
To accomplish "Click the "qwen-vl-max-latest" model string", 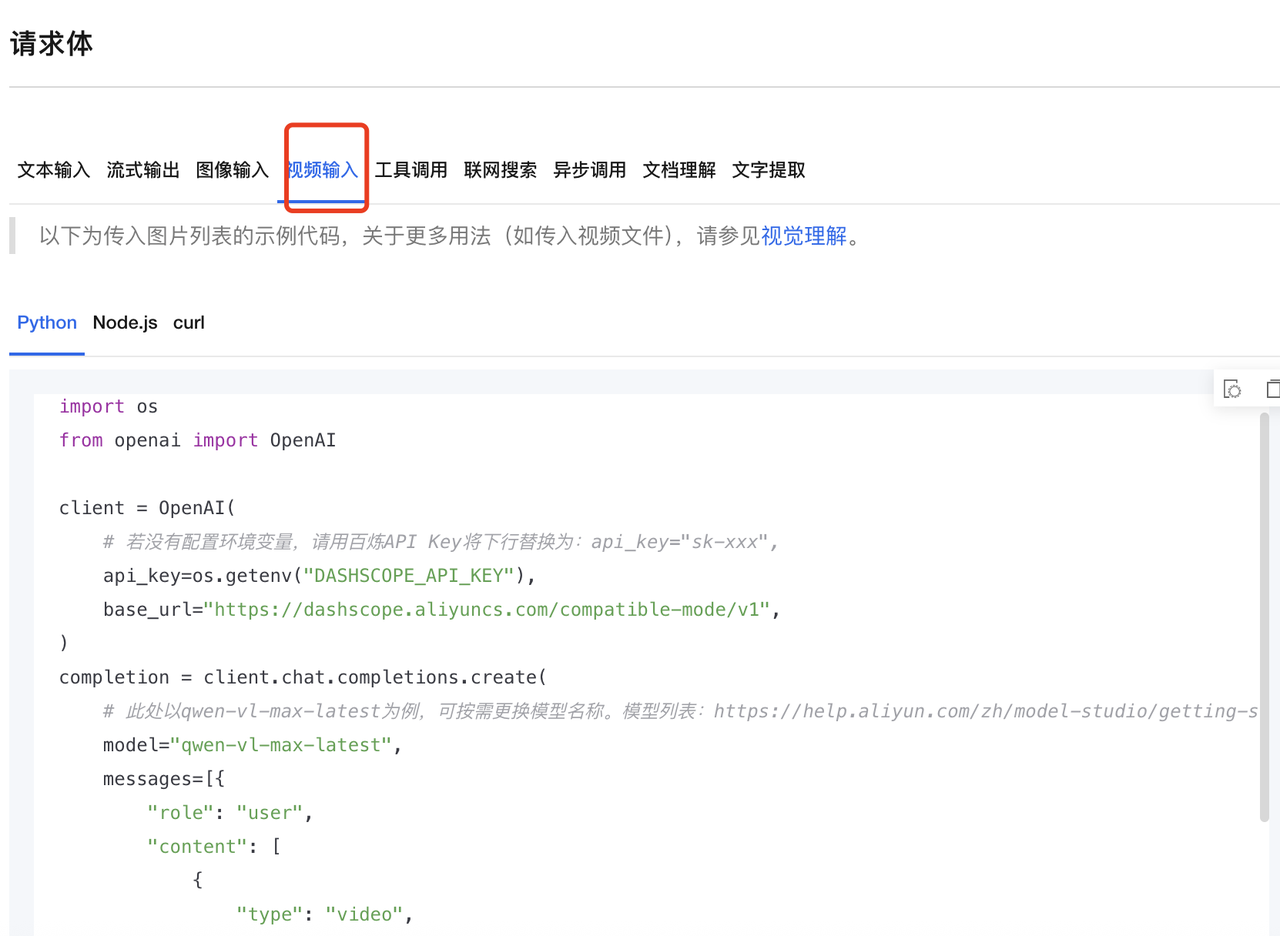I will pyautogui.click(x=281, y=745).
